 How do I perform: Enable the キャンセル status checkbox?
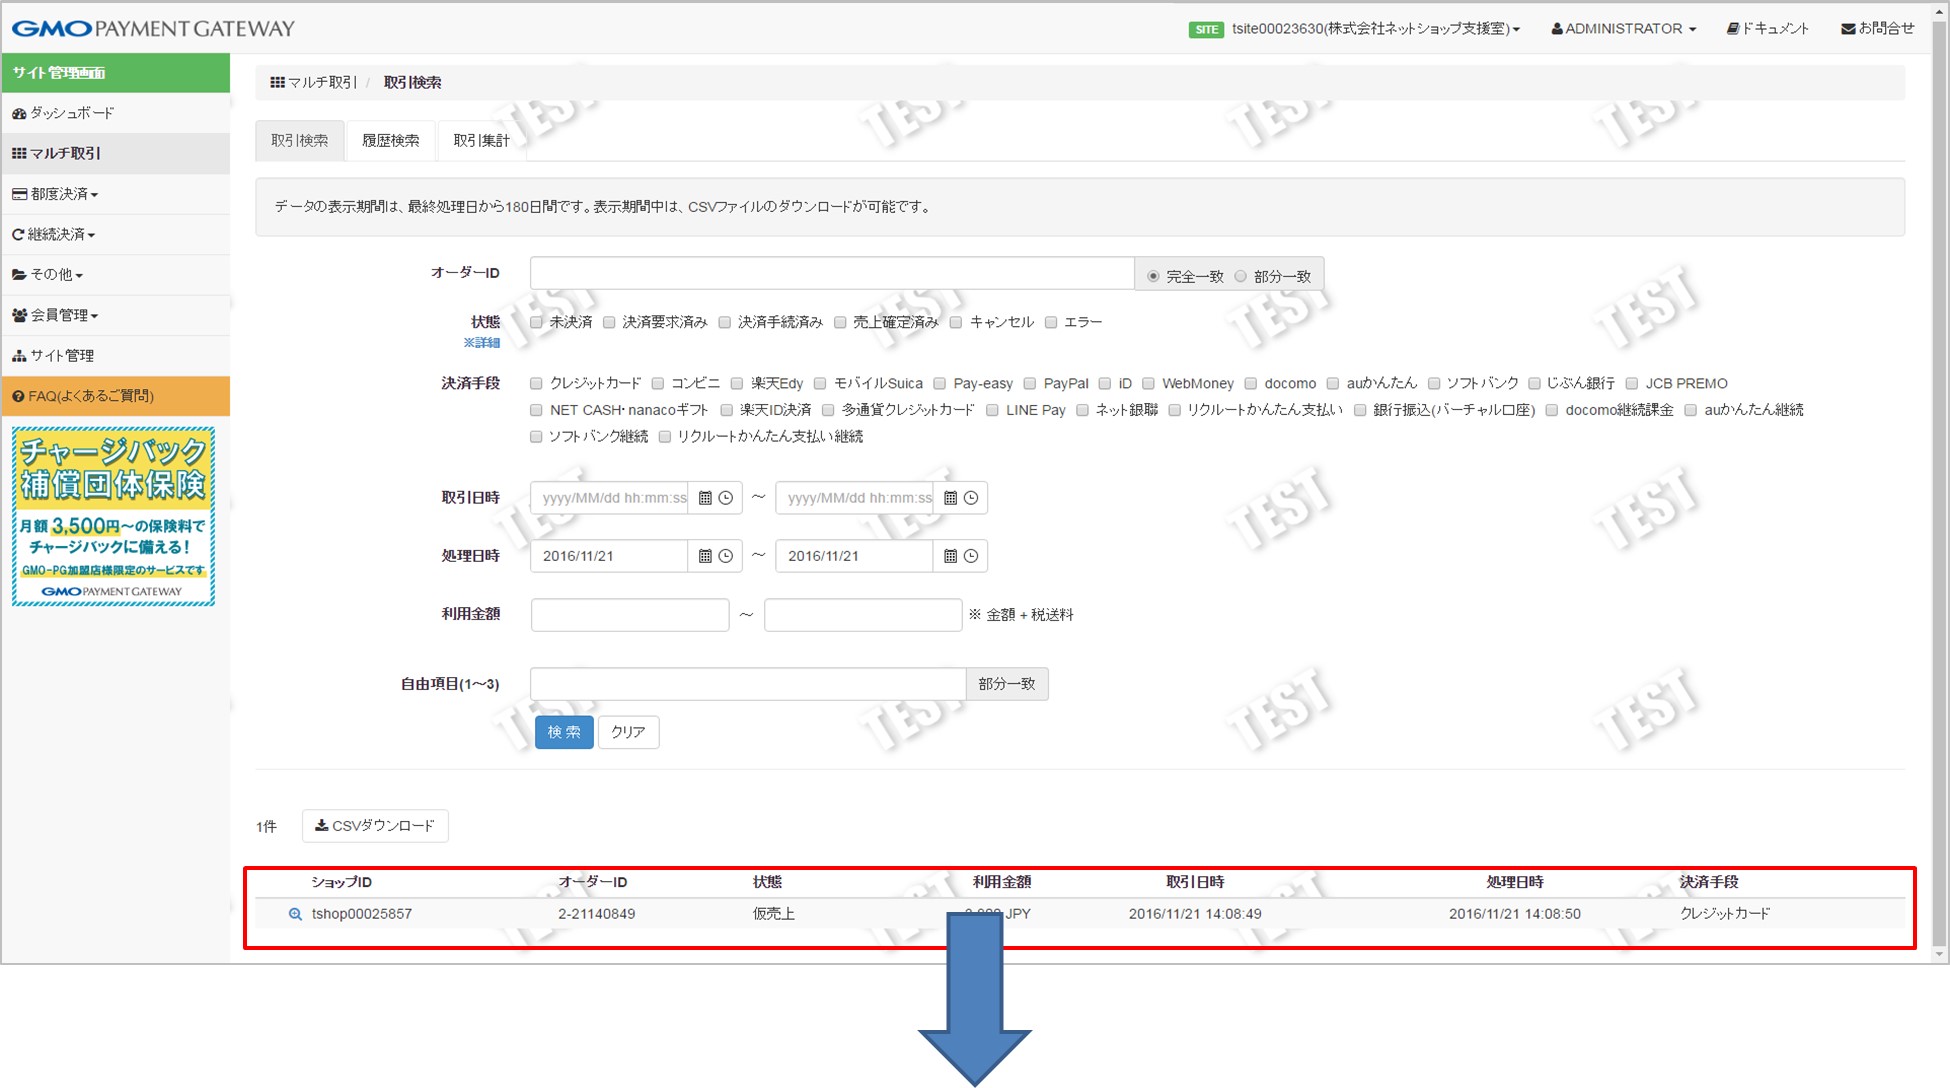coord(956,322)
